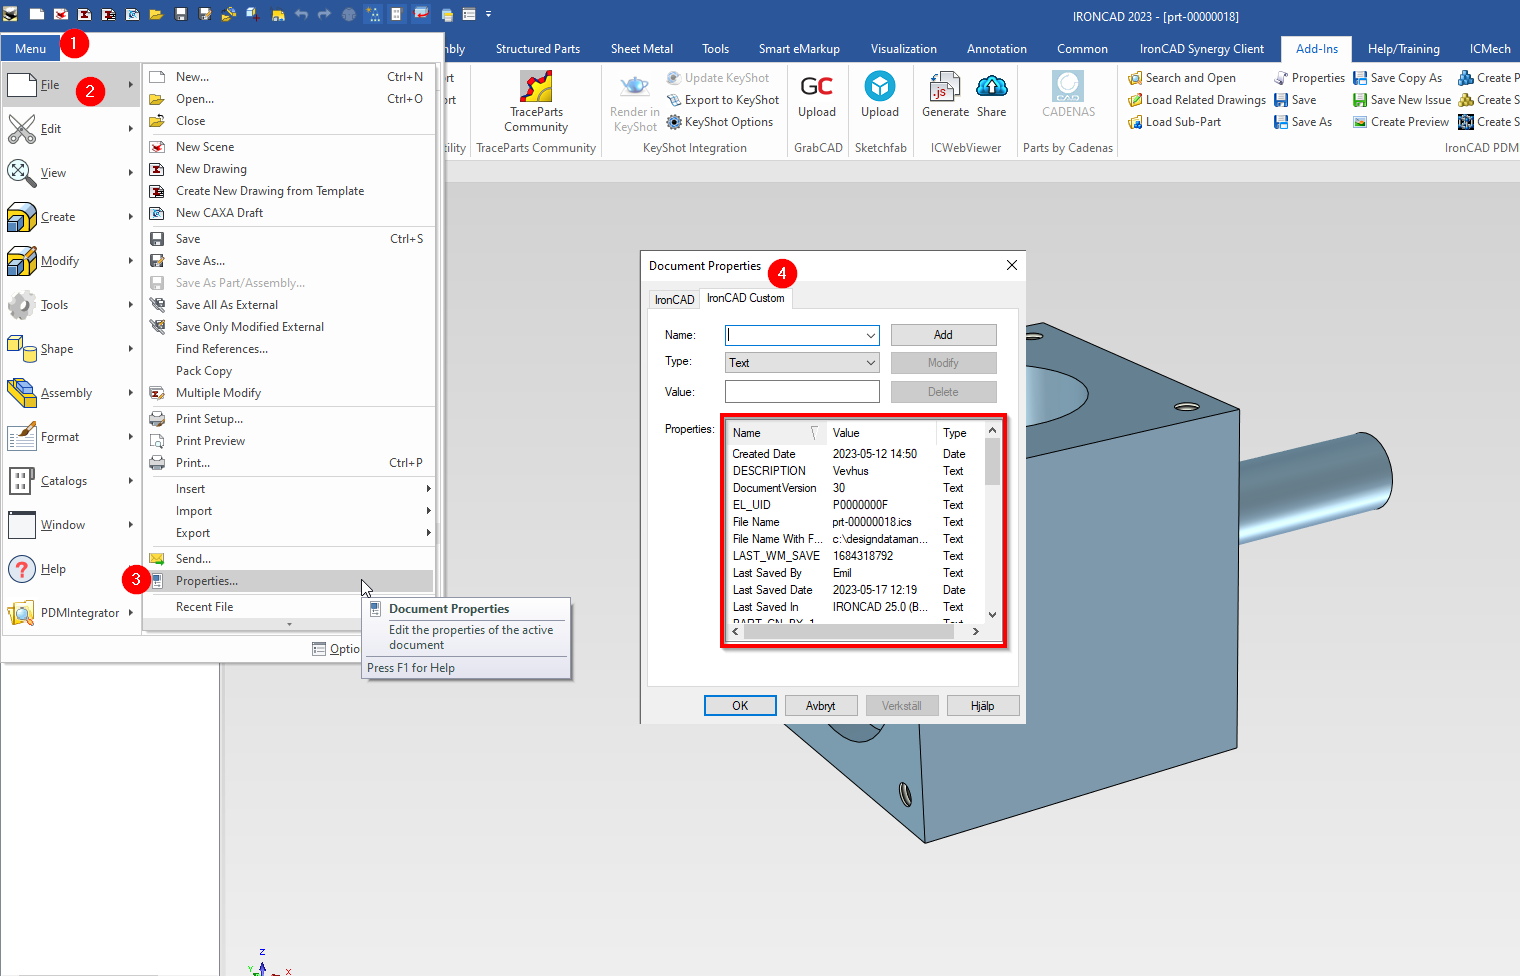
Task: Click GrabCAD Upload icon
Action: [817, 96]
